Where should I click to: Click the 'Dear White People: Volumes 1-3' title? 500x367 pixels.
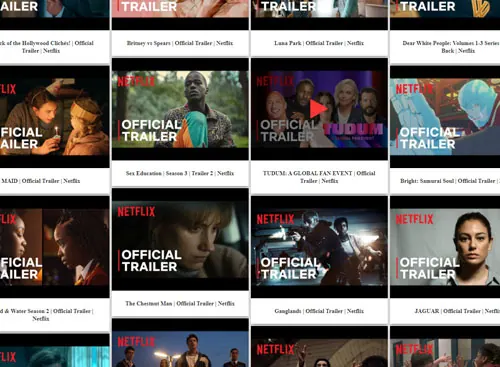451,47
